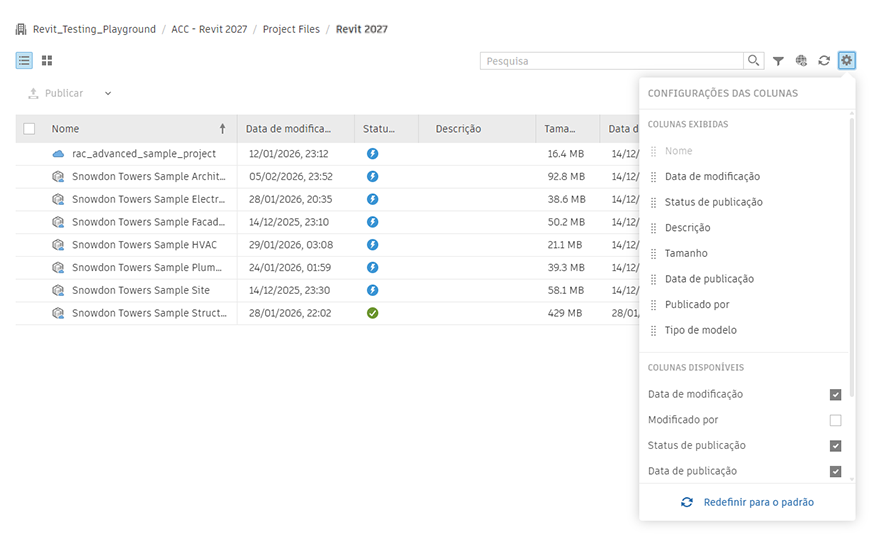
Task: Go to Project Files breadcrumb
Action: click(x=291, y=29)
